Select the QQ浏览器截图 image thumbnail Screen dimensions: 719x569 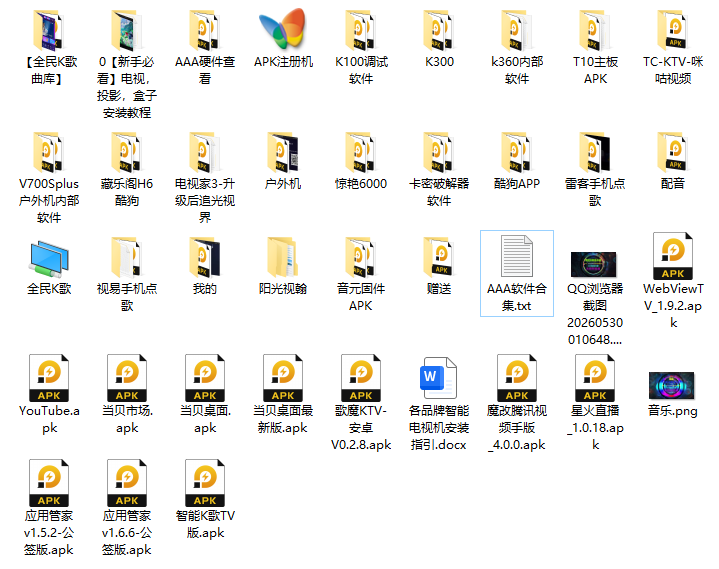(594, 265)
